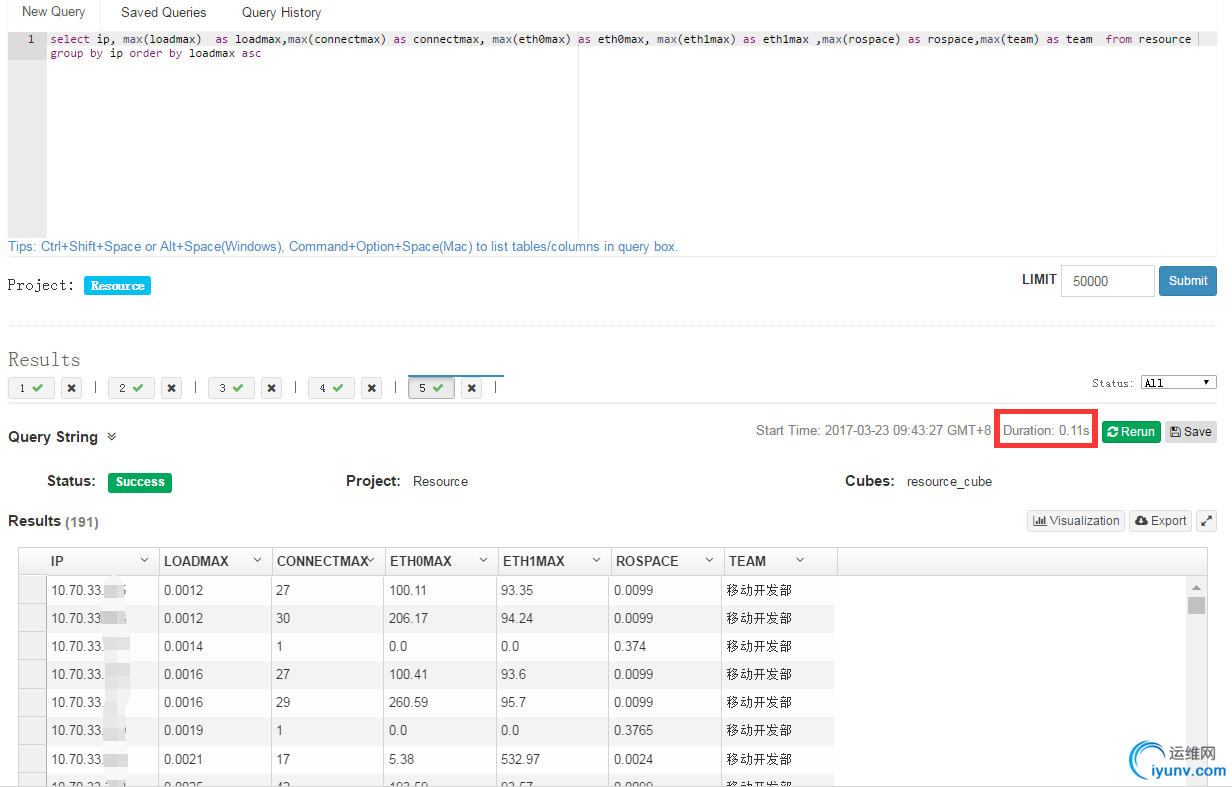Click ETH0MAX cell 206.17
Viewport: 1232px width, 787px height.
coord(442,619)
